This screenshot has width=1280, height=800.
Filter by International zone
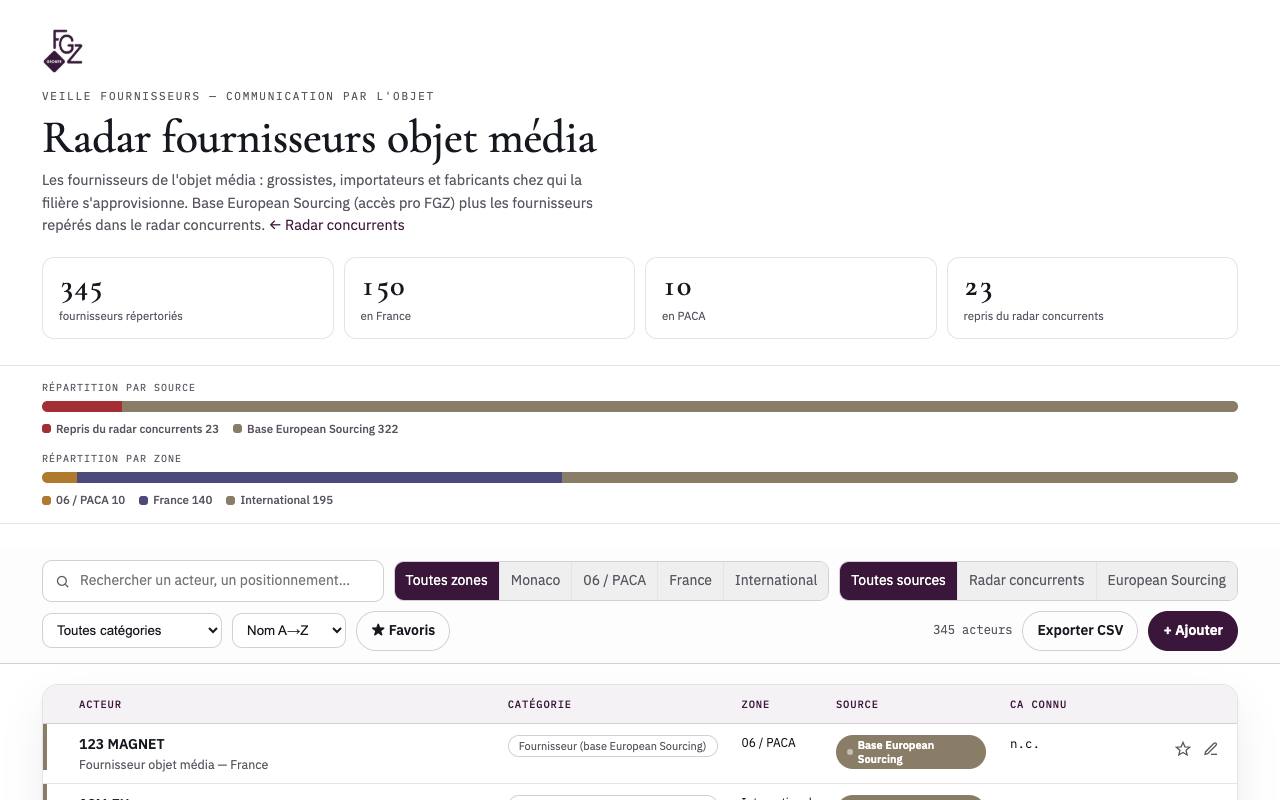coord(776,581)
